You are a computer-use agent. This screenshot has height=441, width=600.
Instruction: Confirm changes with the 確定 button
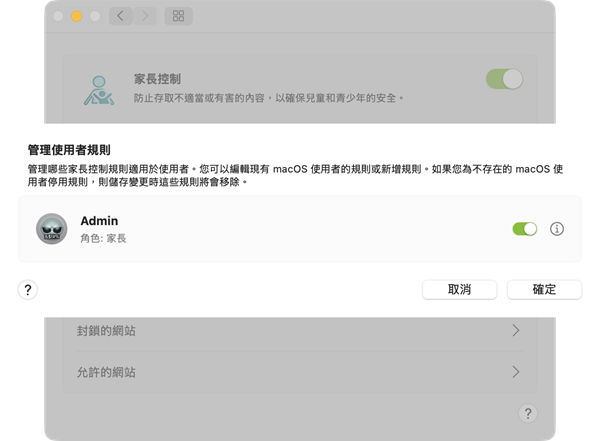(544, 289)
